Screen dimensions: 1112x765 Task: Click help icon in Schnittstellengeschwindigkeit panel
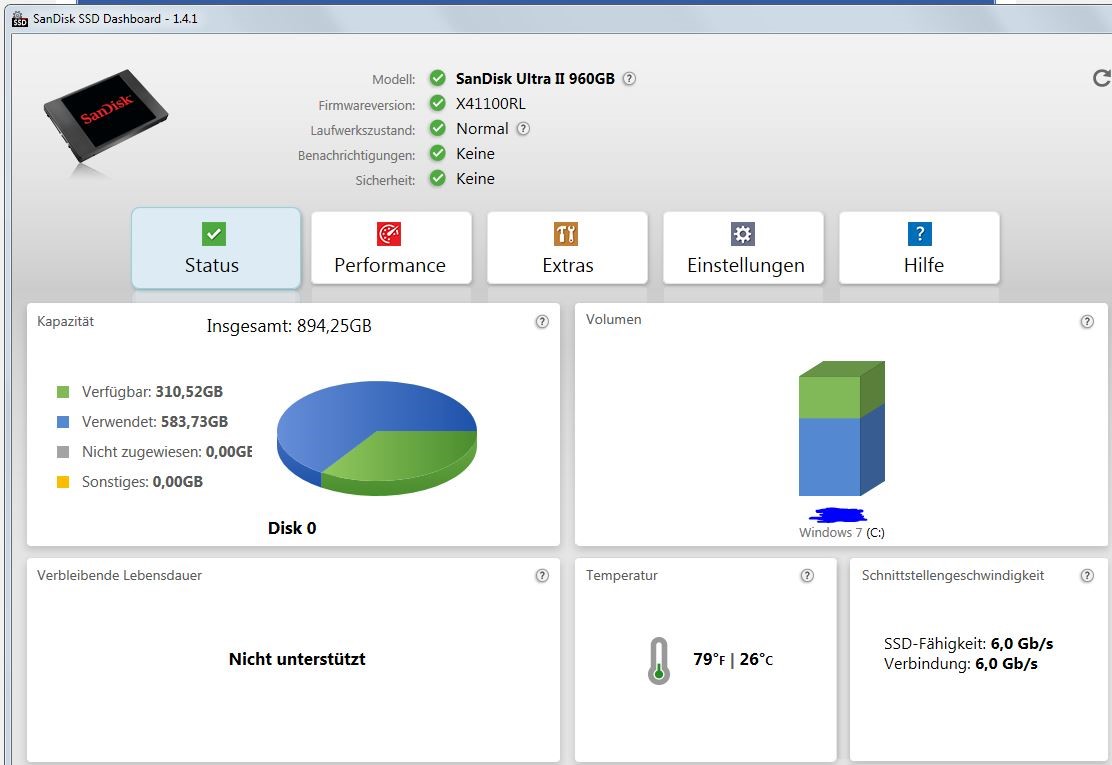coord(1086,575)
